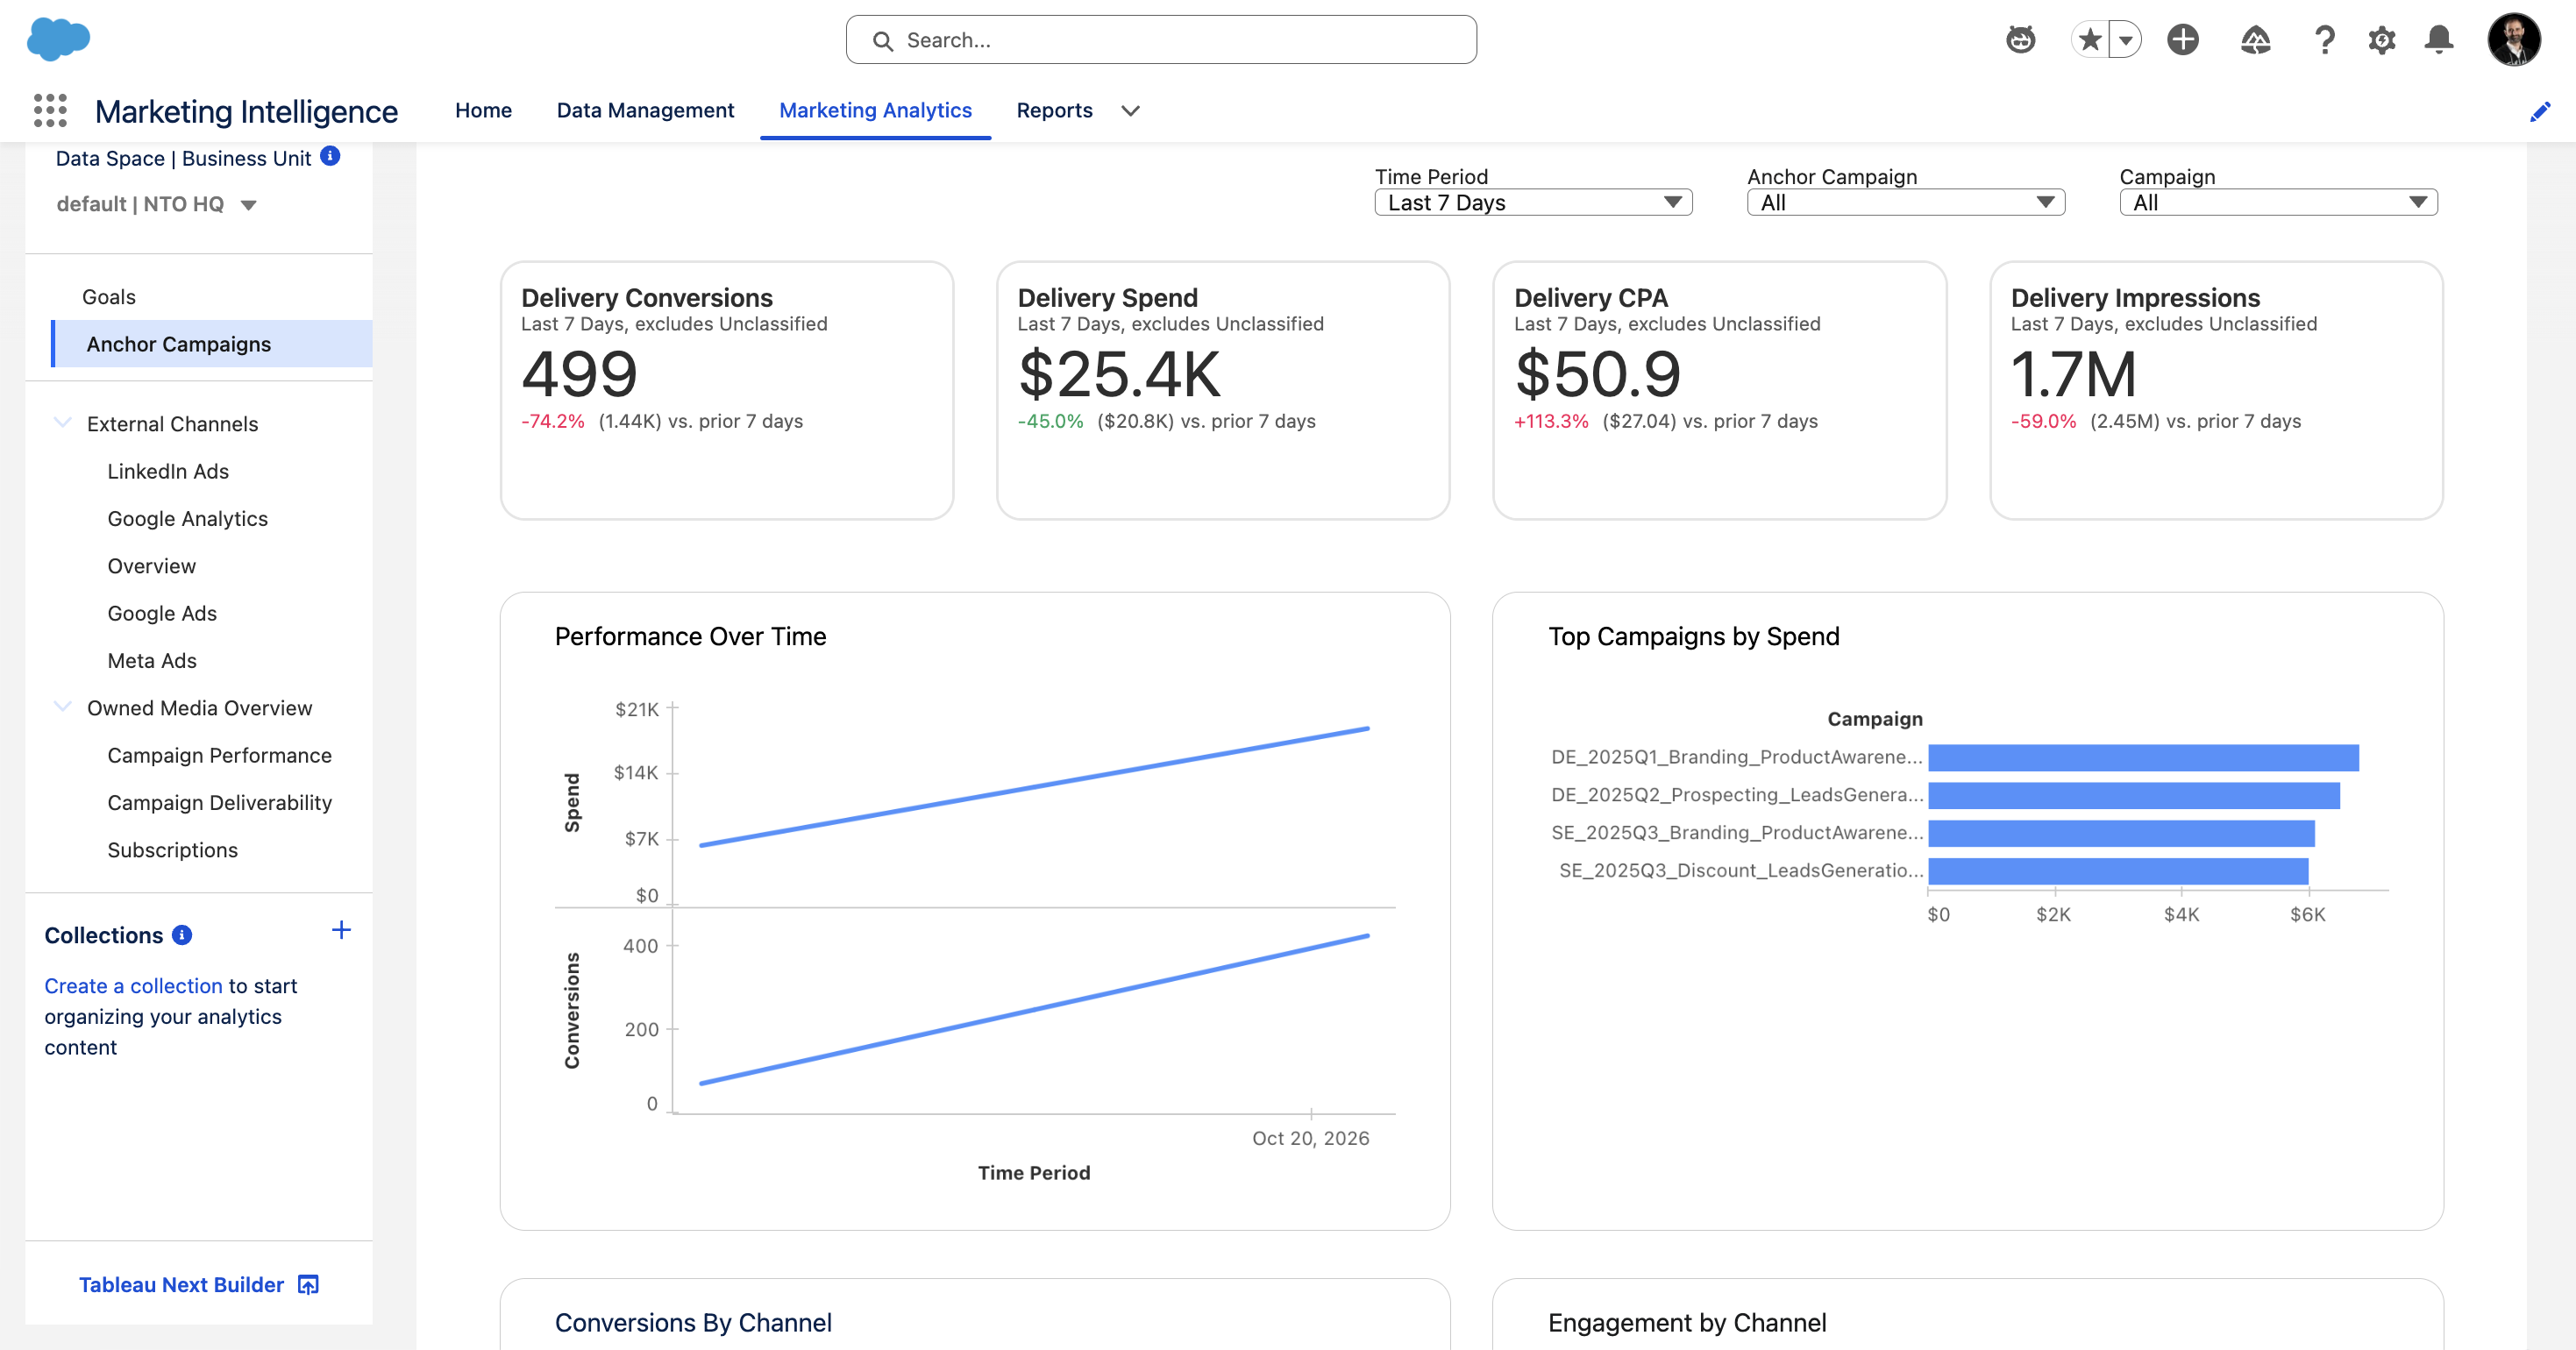Open the Campaign filter dropdown
The width and height of the screenshot is (2576, 1350).
2278,202
